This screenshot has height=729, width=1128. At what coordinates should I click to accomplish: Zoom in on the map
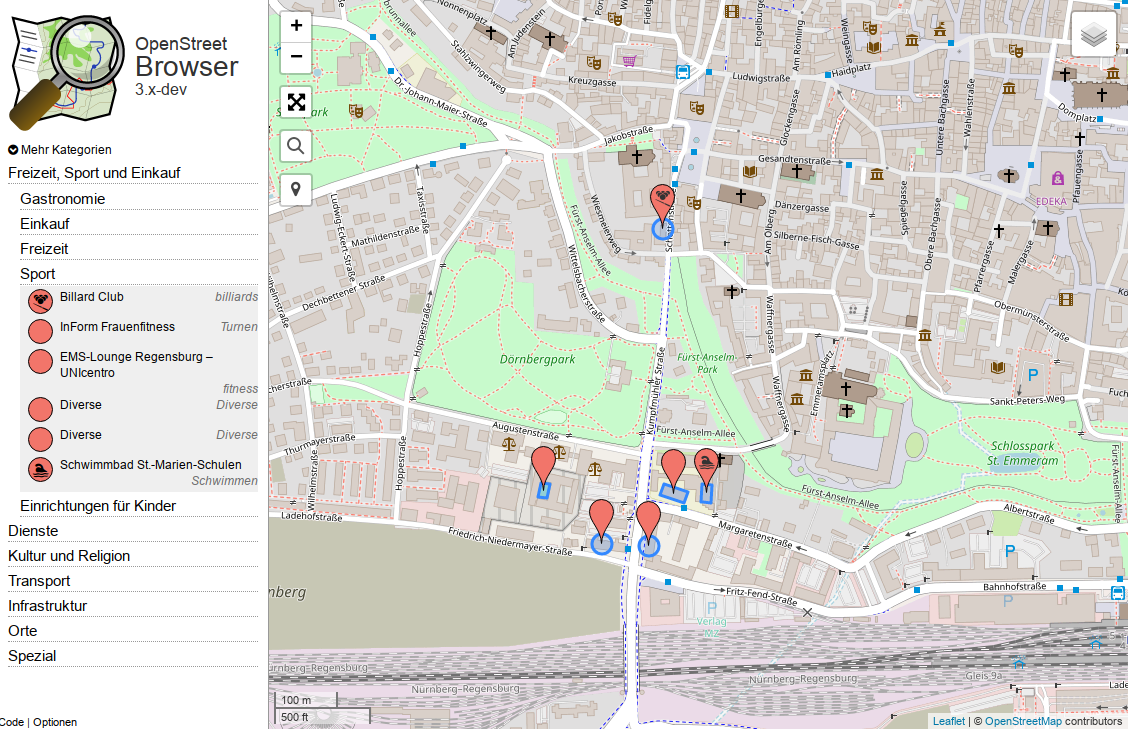coord(296,25)
